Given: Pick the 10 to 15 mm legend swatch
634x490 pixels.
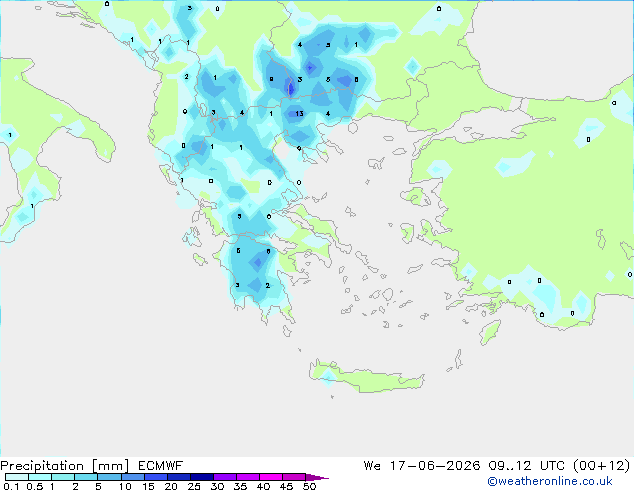Looking at the screenshot, I should click(133, 477).
